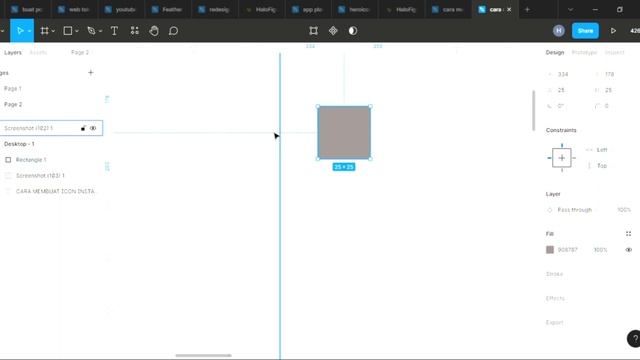The height and width of the screenshot is (360, 640).
Task: Click the Use as mask icon
Action: click(353, 31)
